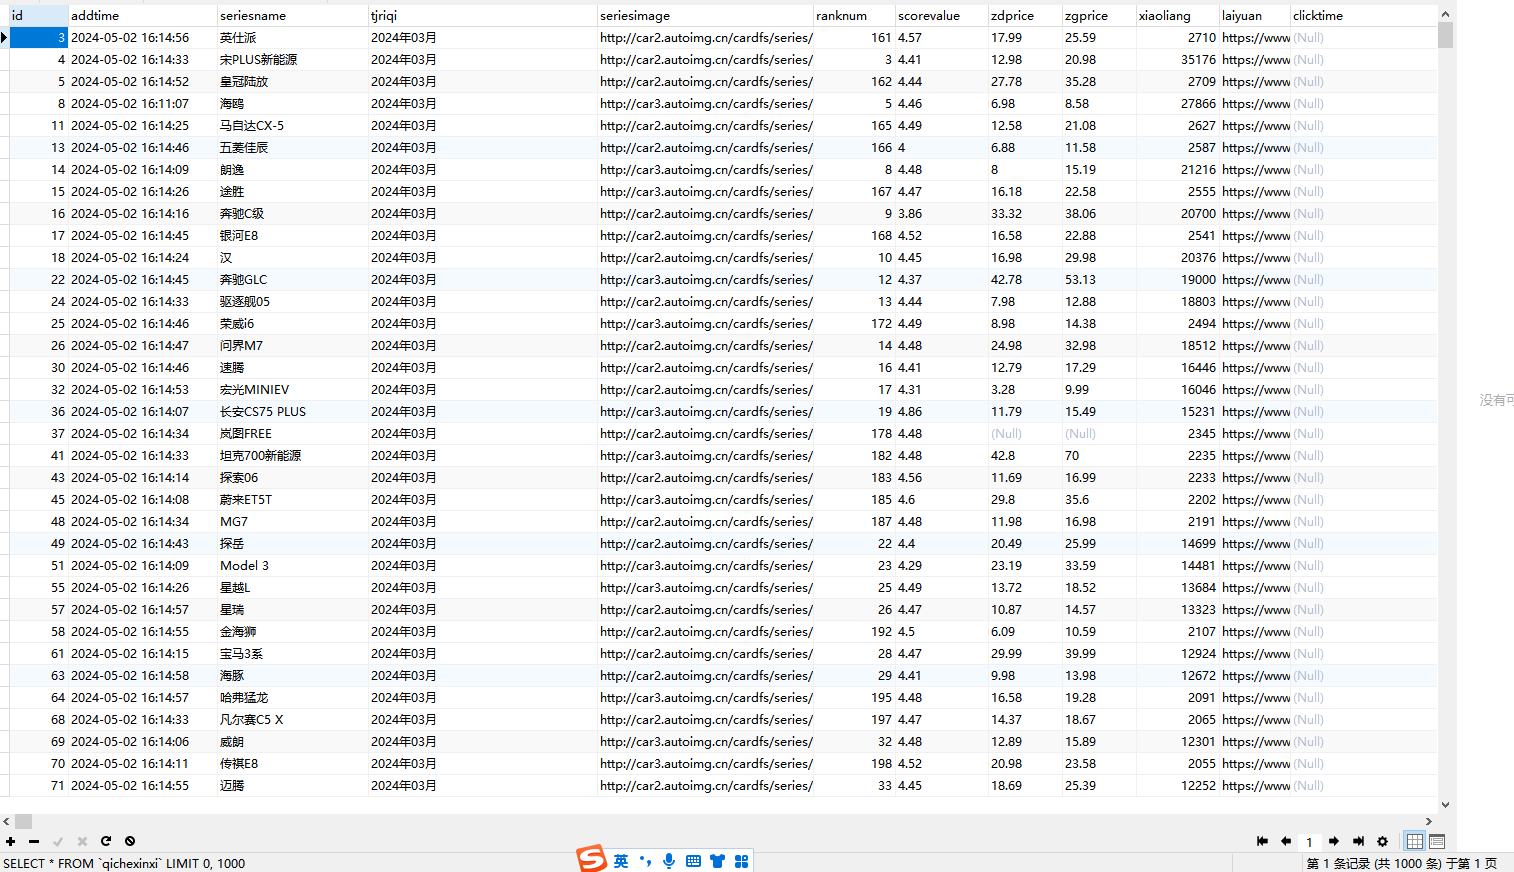
Task: Click the SQL statement in status bar
Action: (124, 863)
